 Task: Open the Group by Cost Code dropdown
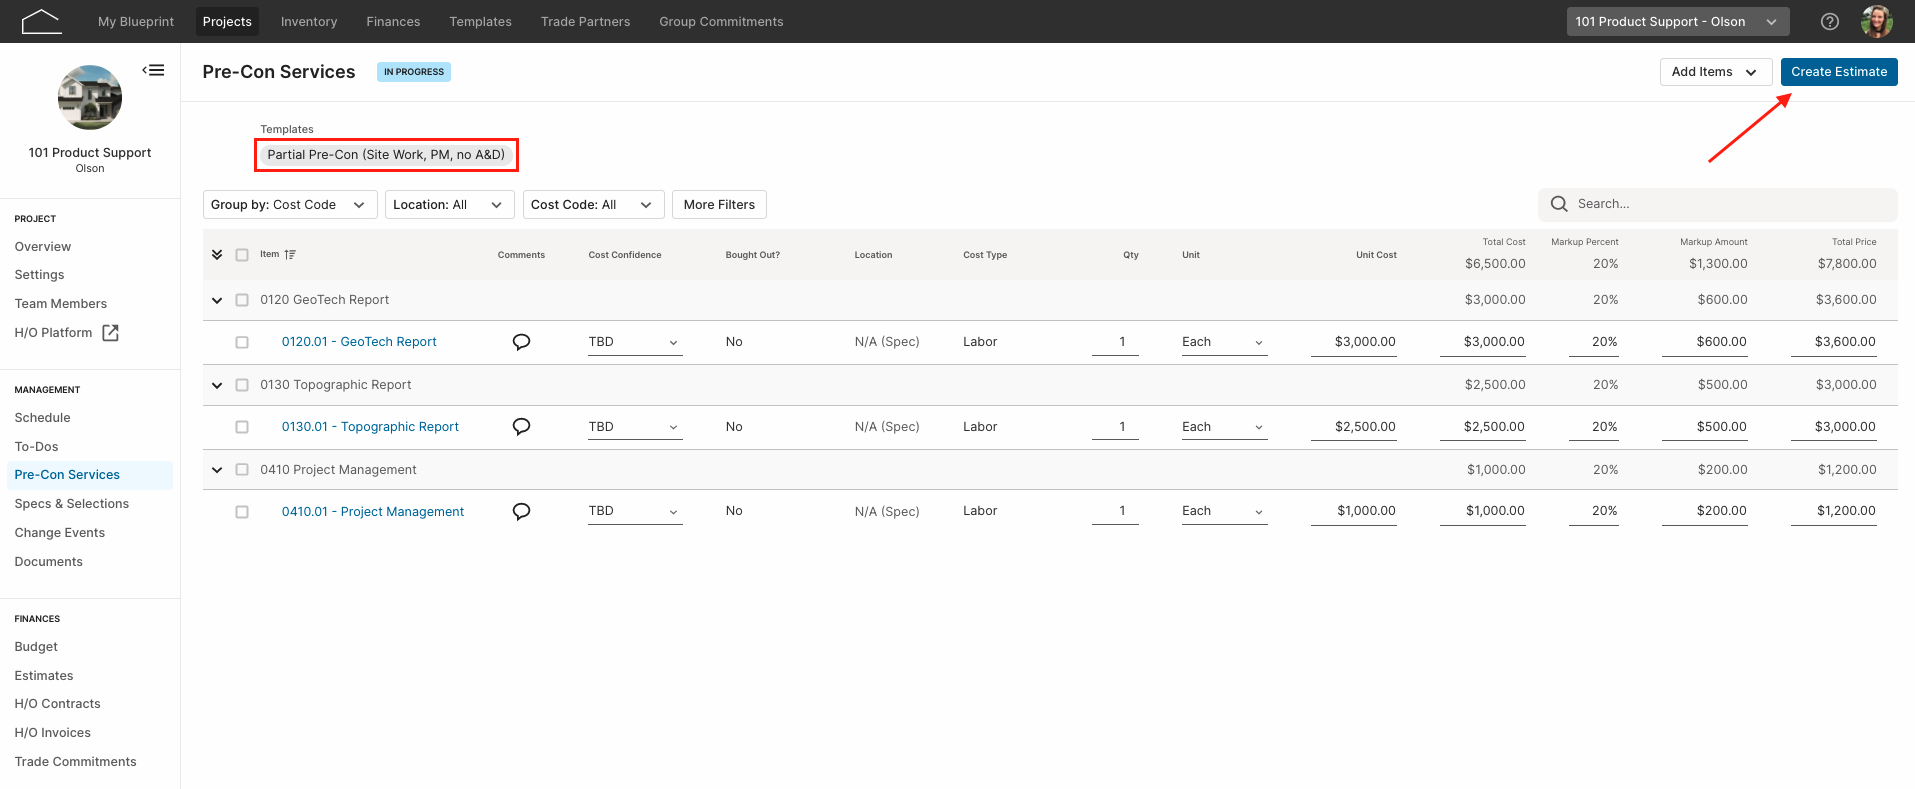290,205
